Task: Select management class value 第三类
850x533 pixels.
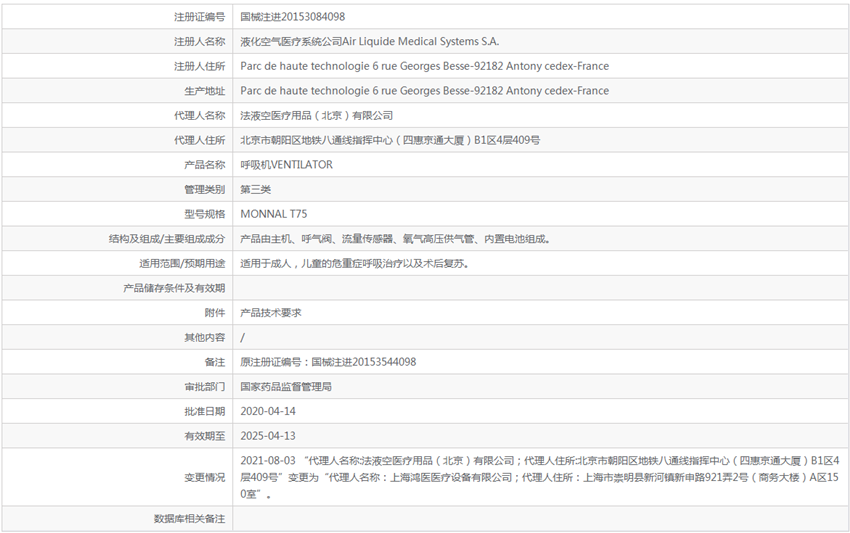Action: pyautogui.click(x=255, y=189)
